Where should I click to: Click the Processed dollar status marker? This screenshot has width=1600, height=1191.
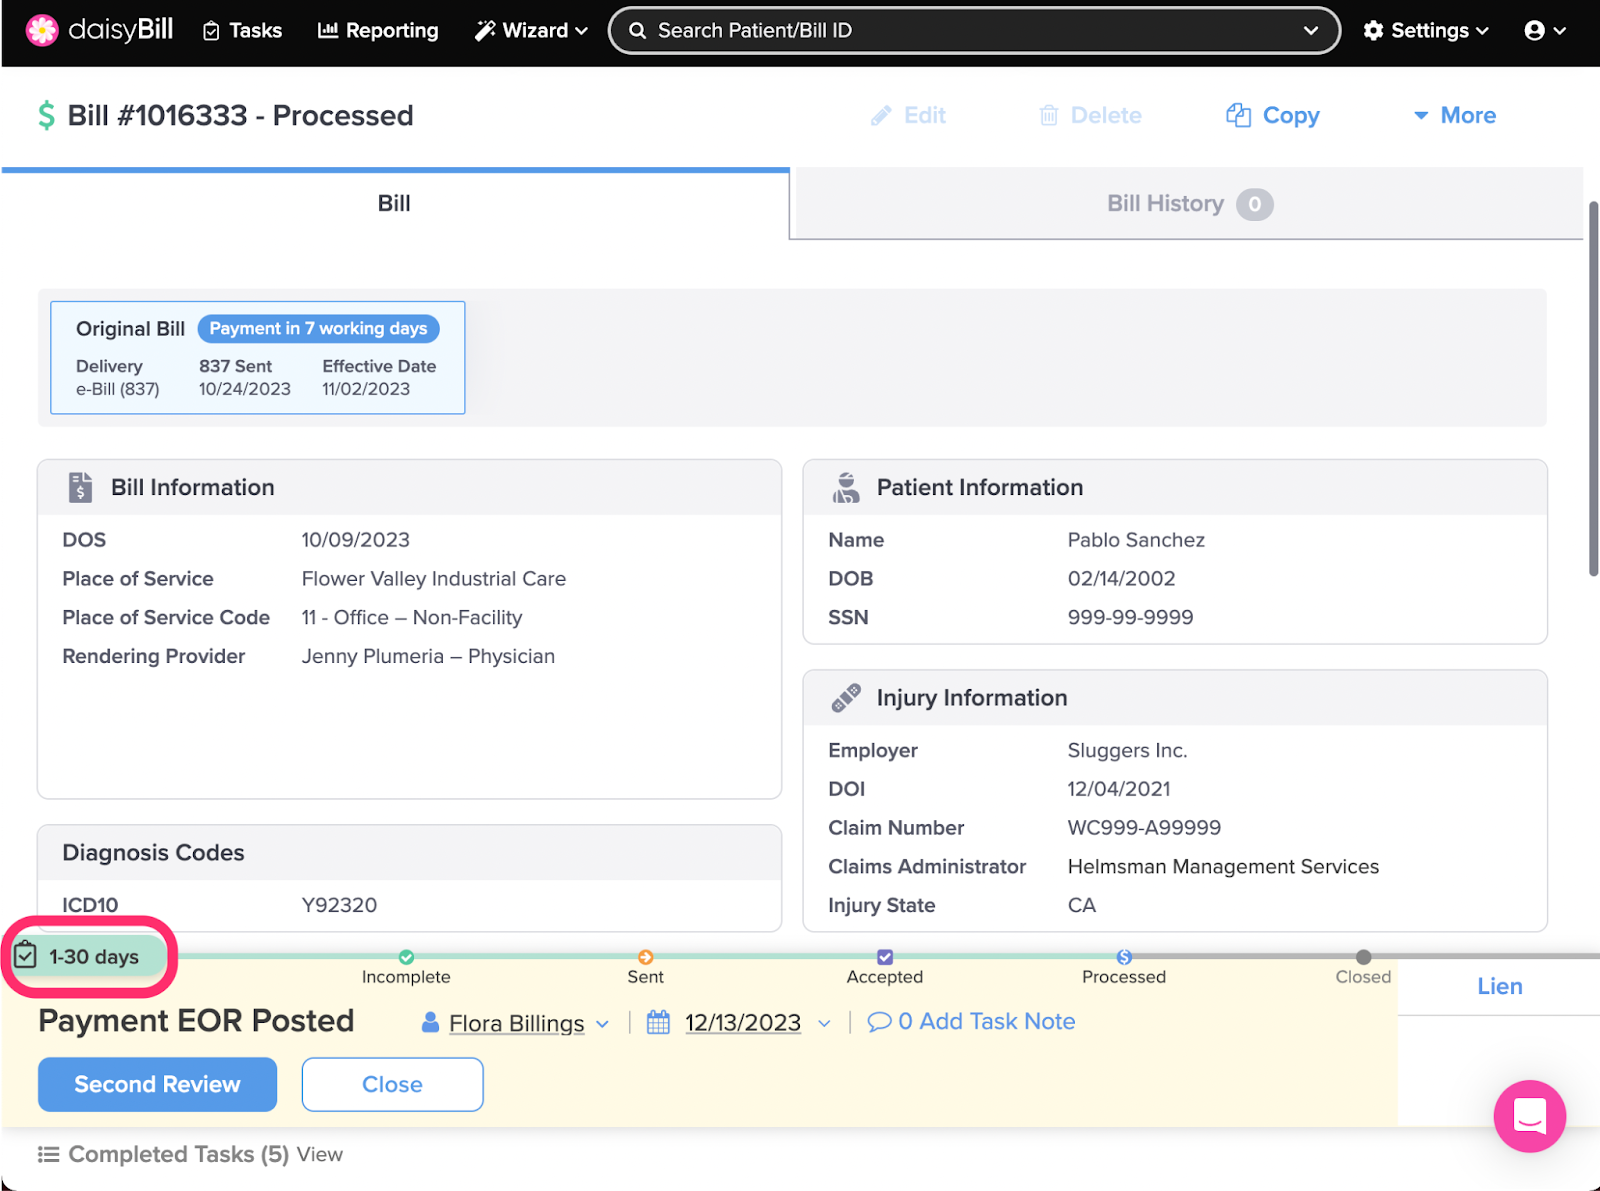click(x=1124, y=957)
